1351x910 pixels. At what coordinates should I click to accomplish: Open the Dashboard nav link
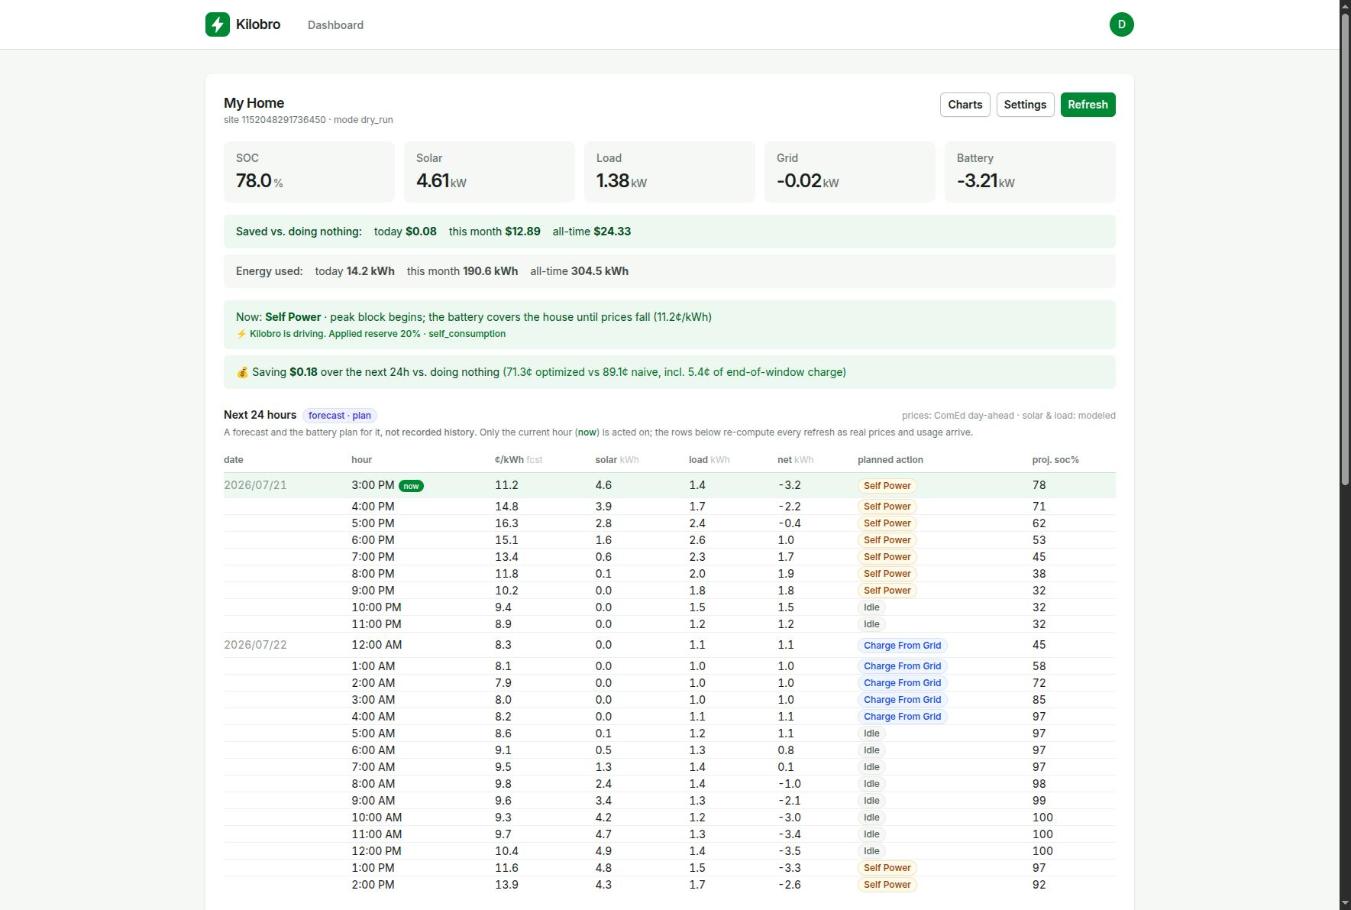pos(335,25)
